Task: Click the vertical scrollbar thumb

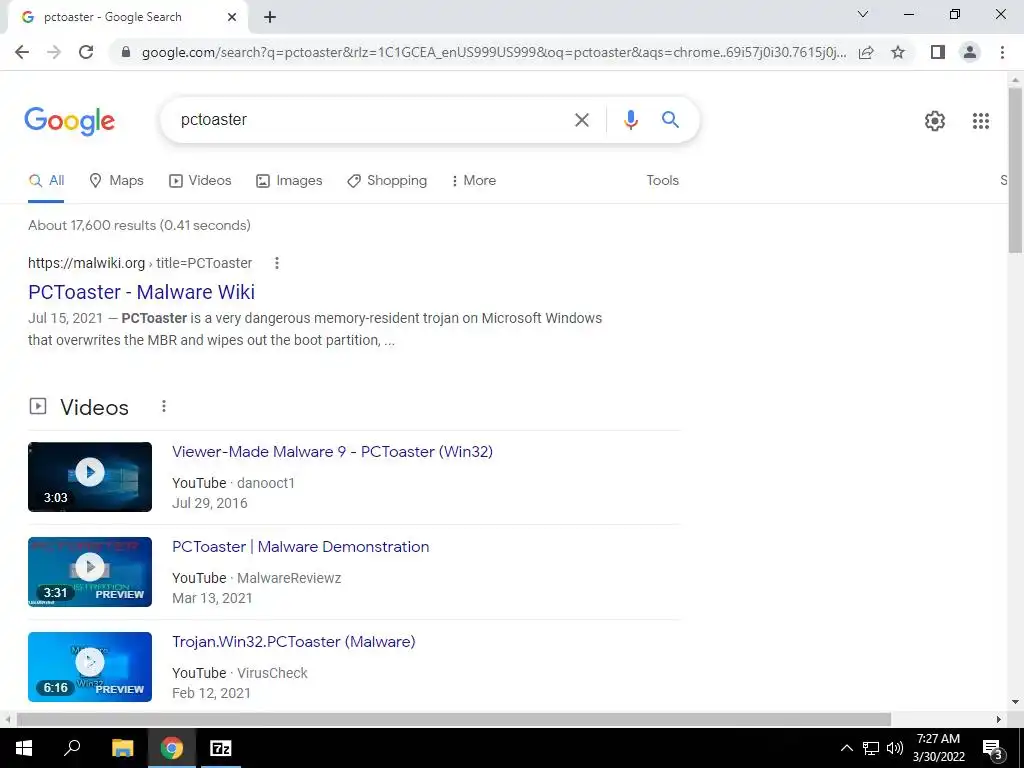Action: (1015, 169)
